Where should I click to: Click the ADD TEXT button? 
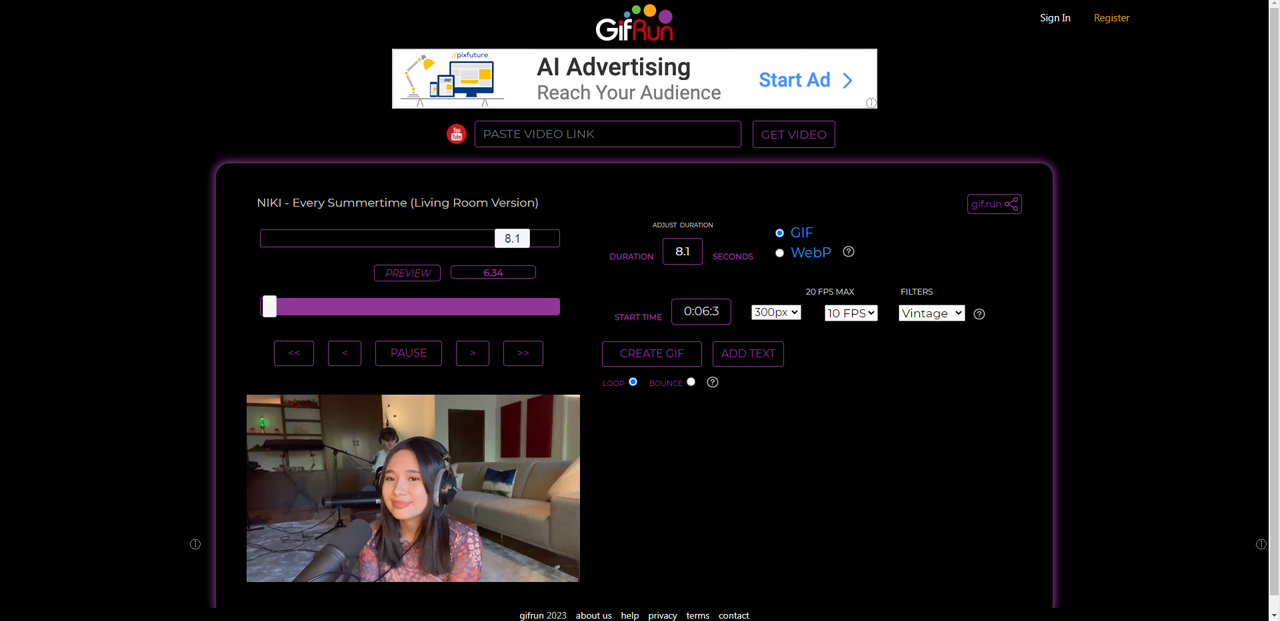click(x=748, y=354)
